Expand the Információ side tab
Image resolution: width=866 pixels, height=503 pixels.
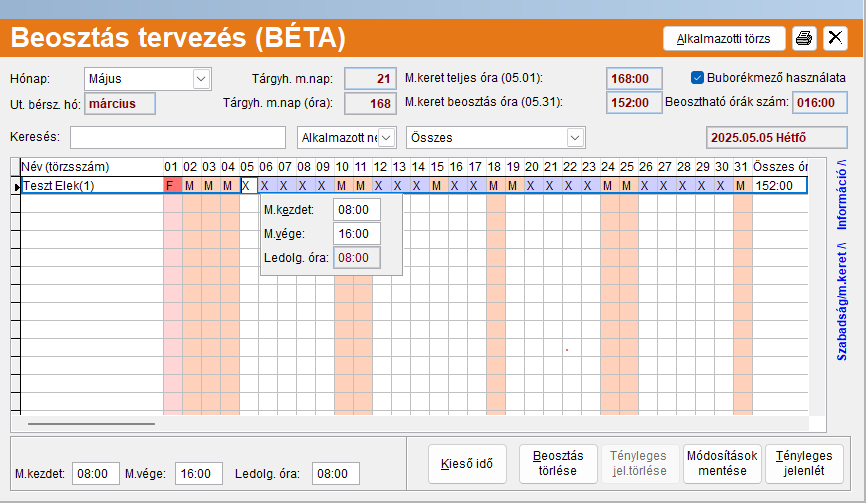pos(841,194)
